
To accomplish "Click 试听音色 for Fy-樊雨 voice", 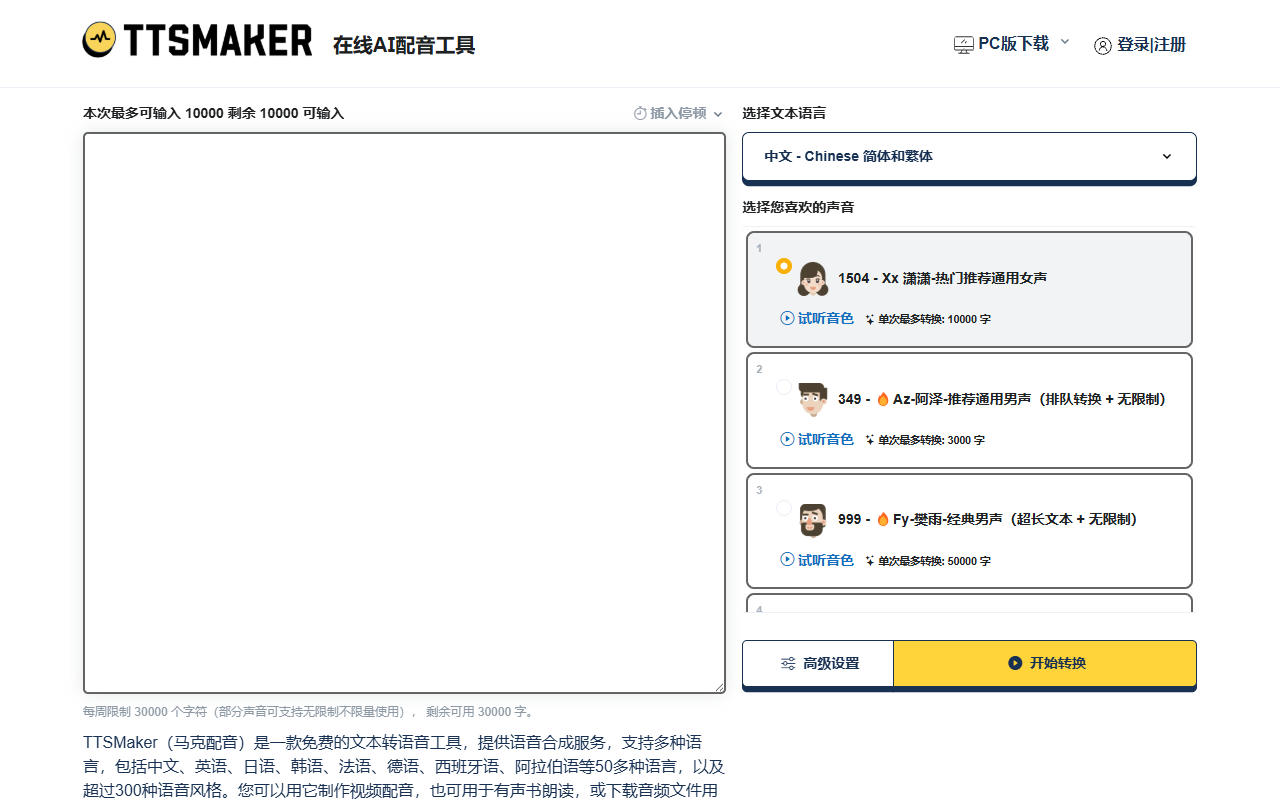I will click(826, 560).
